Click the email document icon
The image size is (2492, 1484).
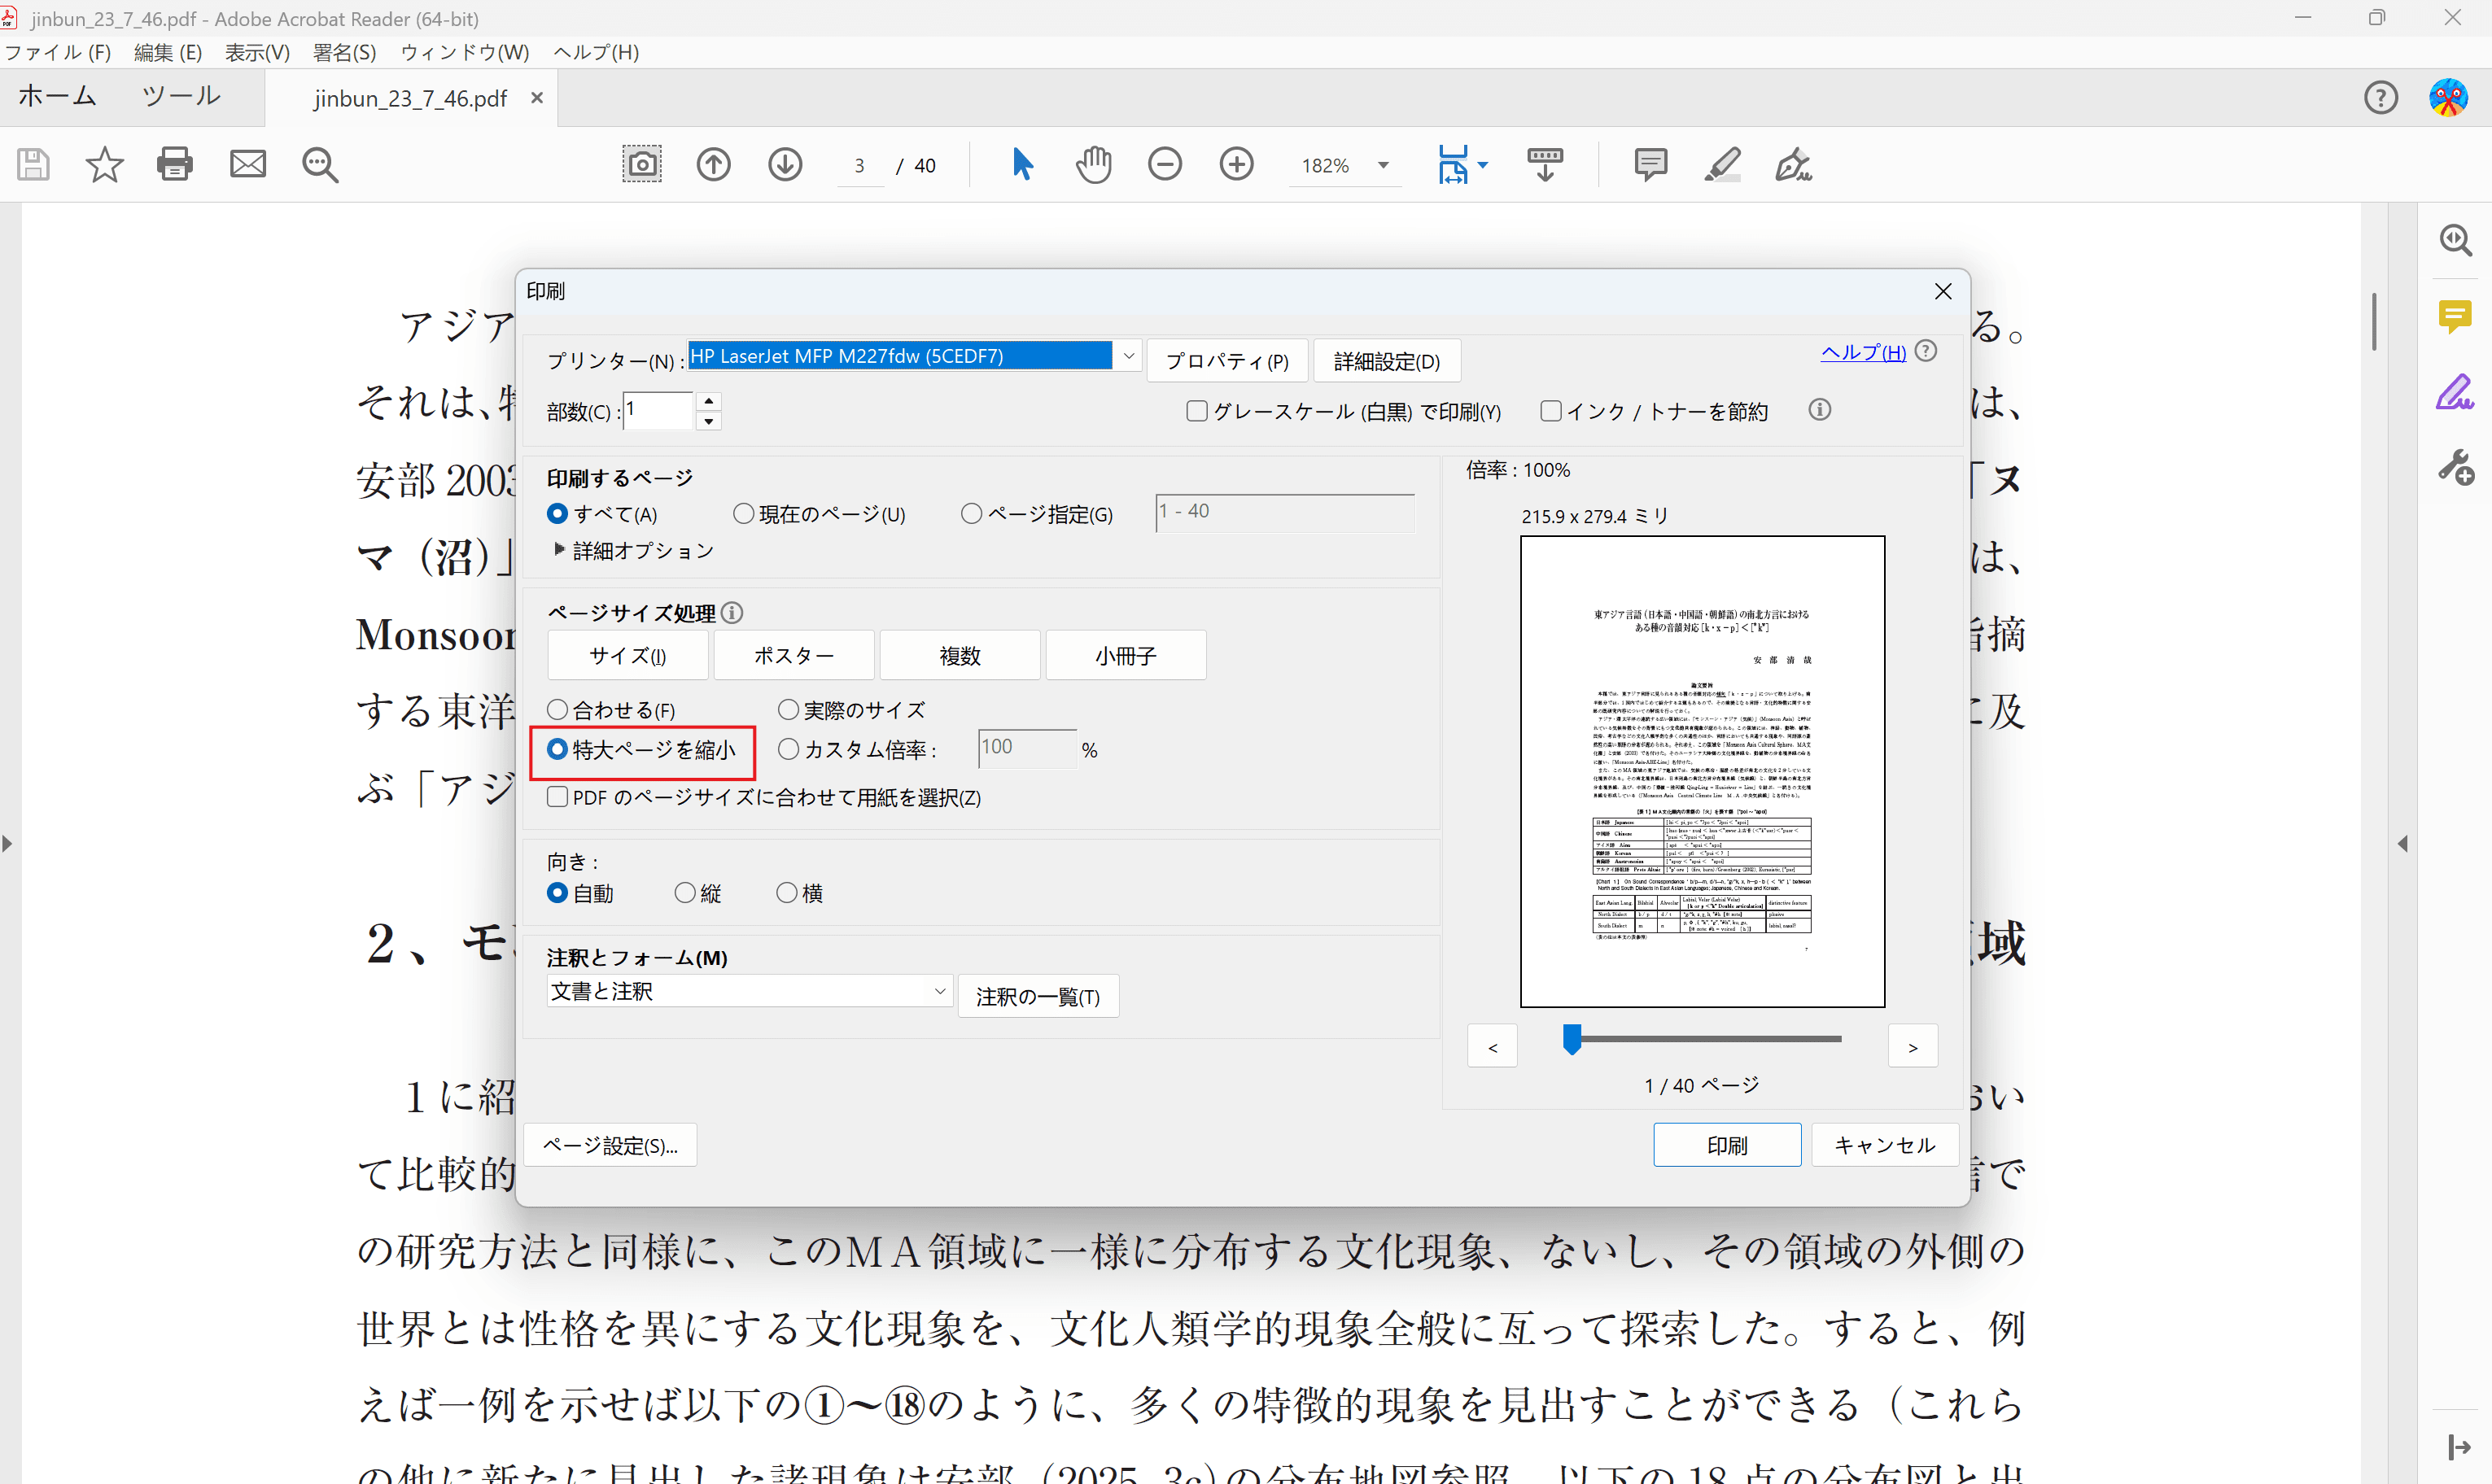tap(247, 164)
